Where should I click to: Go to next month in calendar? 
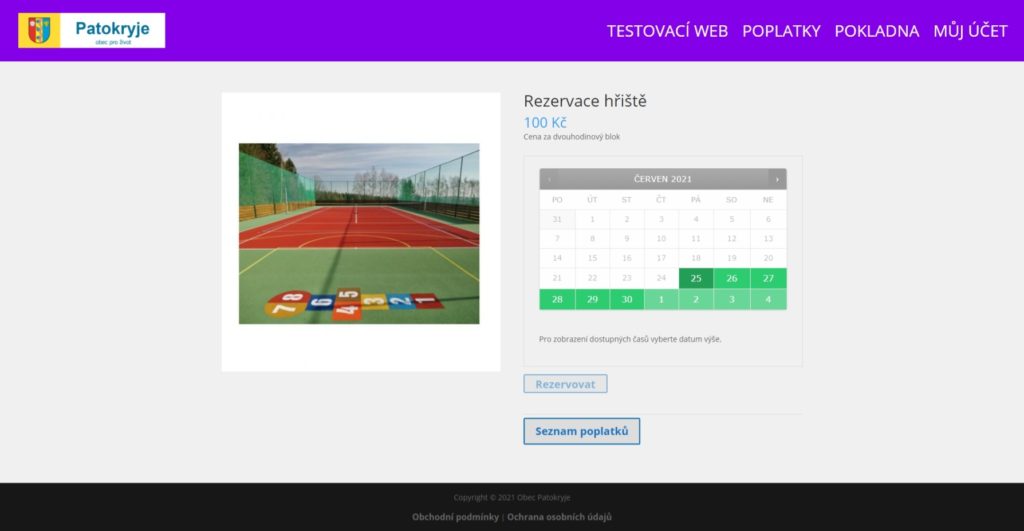[x=777, y=179]
